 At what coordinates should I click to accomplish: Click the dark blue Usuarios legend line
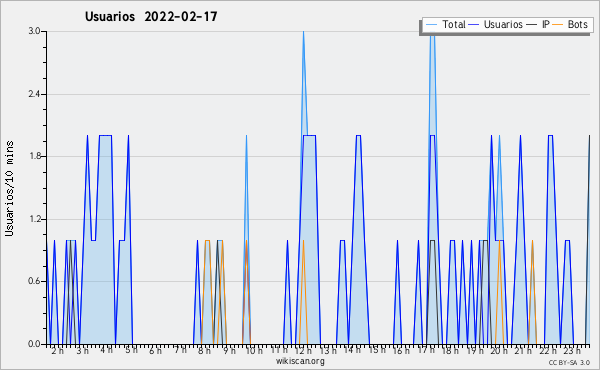(x=474, y=24)
